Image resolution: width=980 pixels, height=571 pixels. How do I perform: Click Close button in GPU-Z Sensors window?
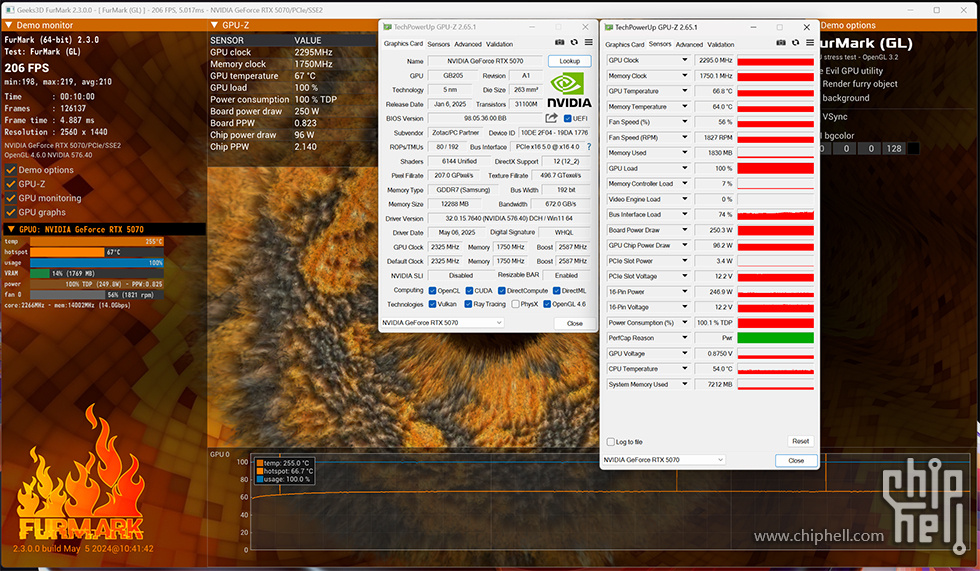(x=796, y=460)
